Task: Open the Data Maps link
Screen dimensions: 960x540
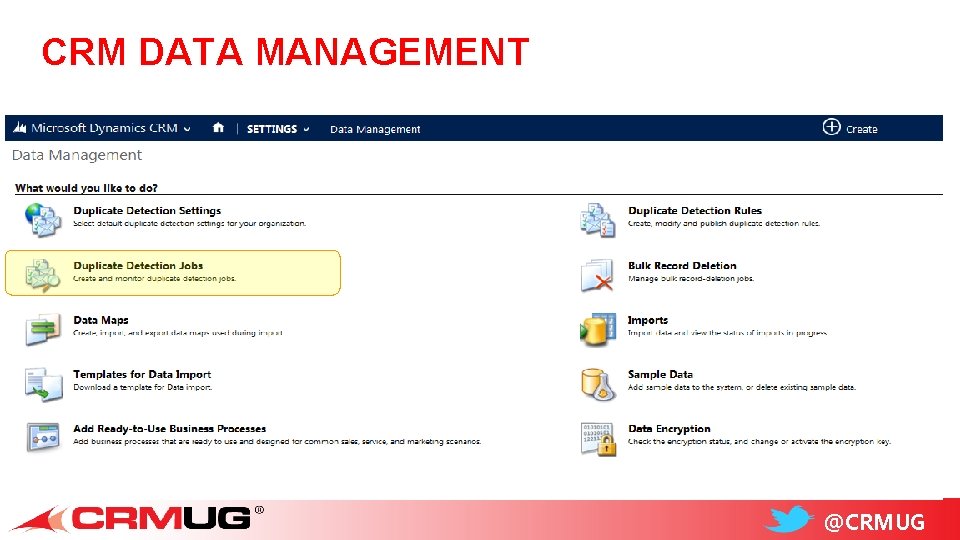Action: pos(100,320)
